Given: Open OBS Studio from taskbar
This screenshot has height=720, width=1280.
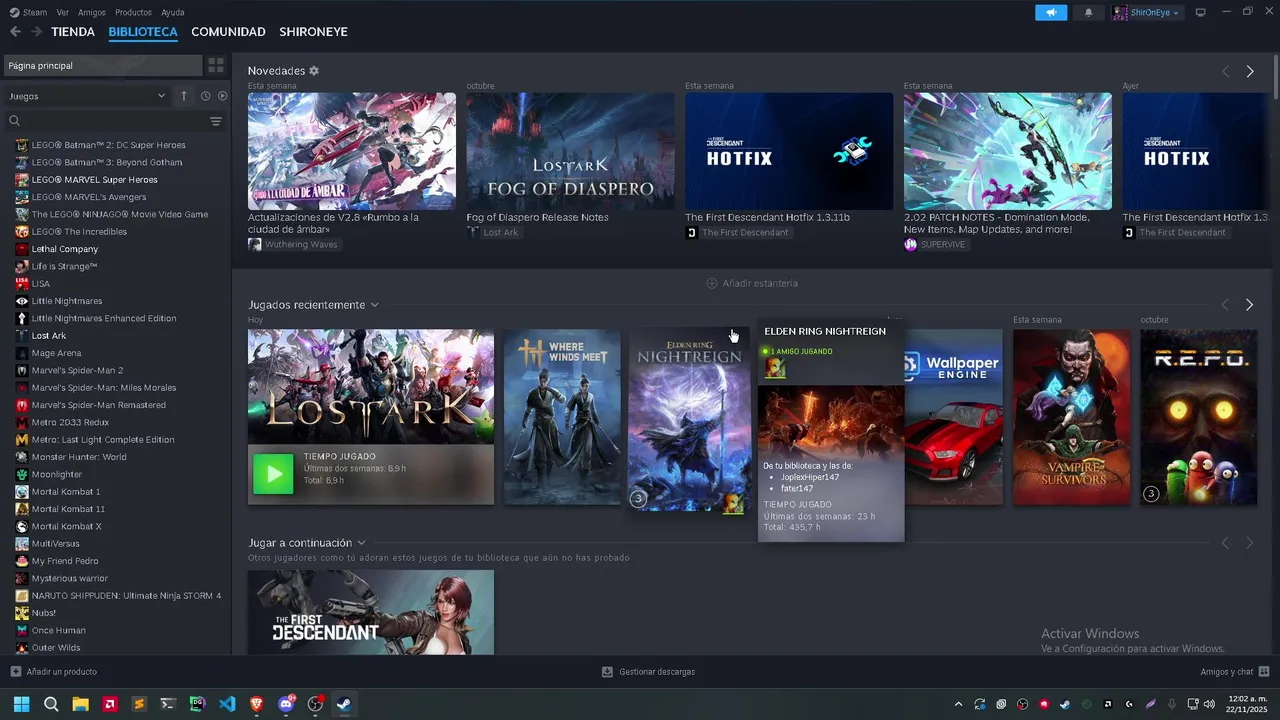Looking at the screenshot, I should pos(315,704).
